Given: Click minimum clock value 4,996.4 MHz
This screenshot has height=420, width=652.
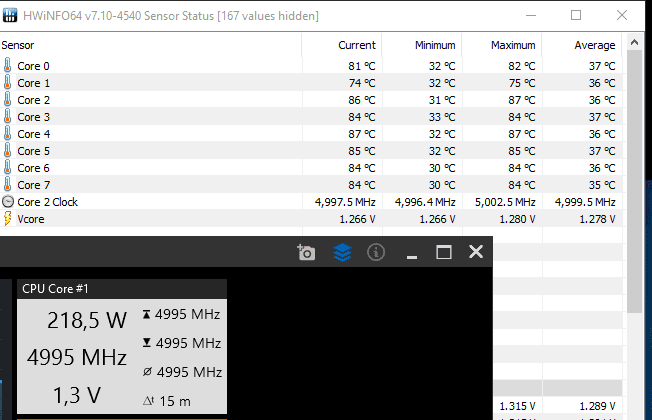Looking at the screenshot, I should tap(425, 202).
